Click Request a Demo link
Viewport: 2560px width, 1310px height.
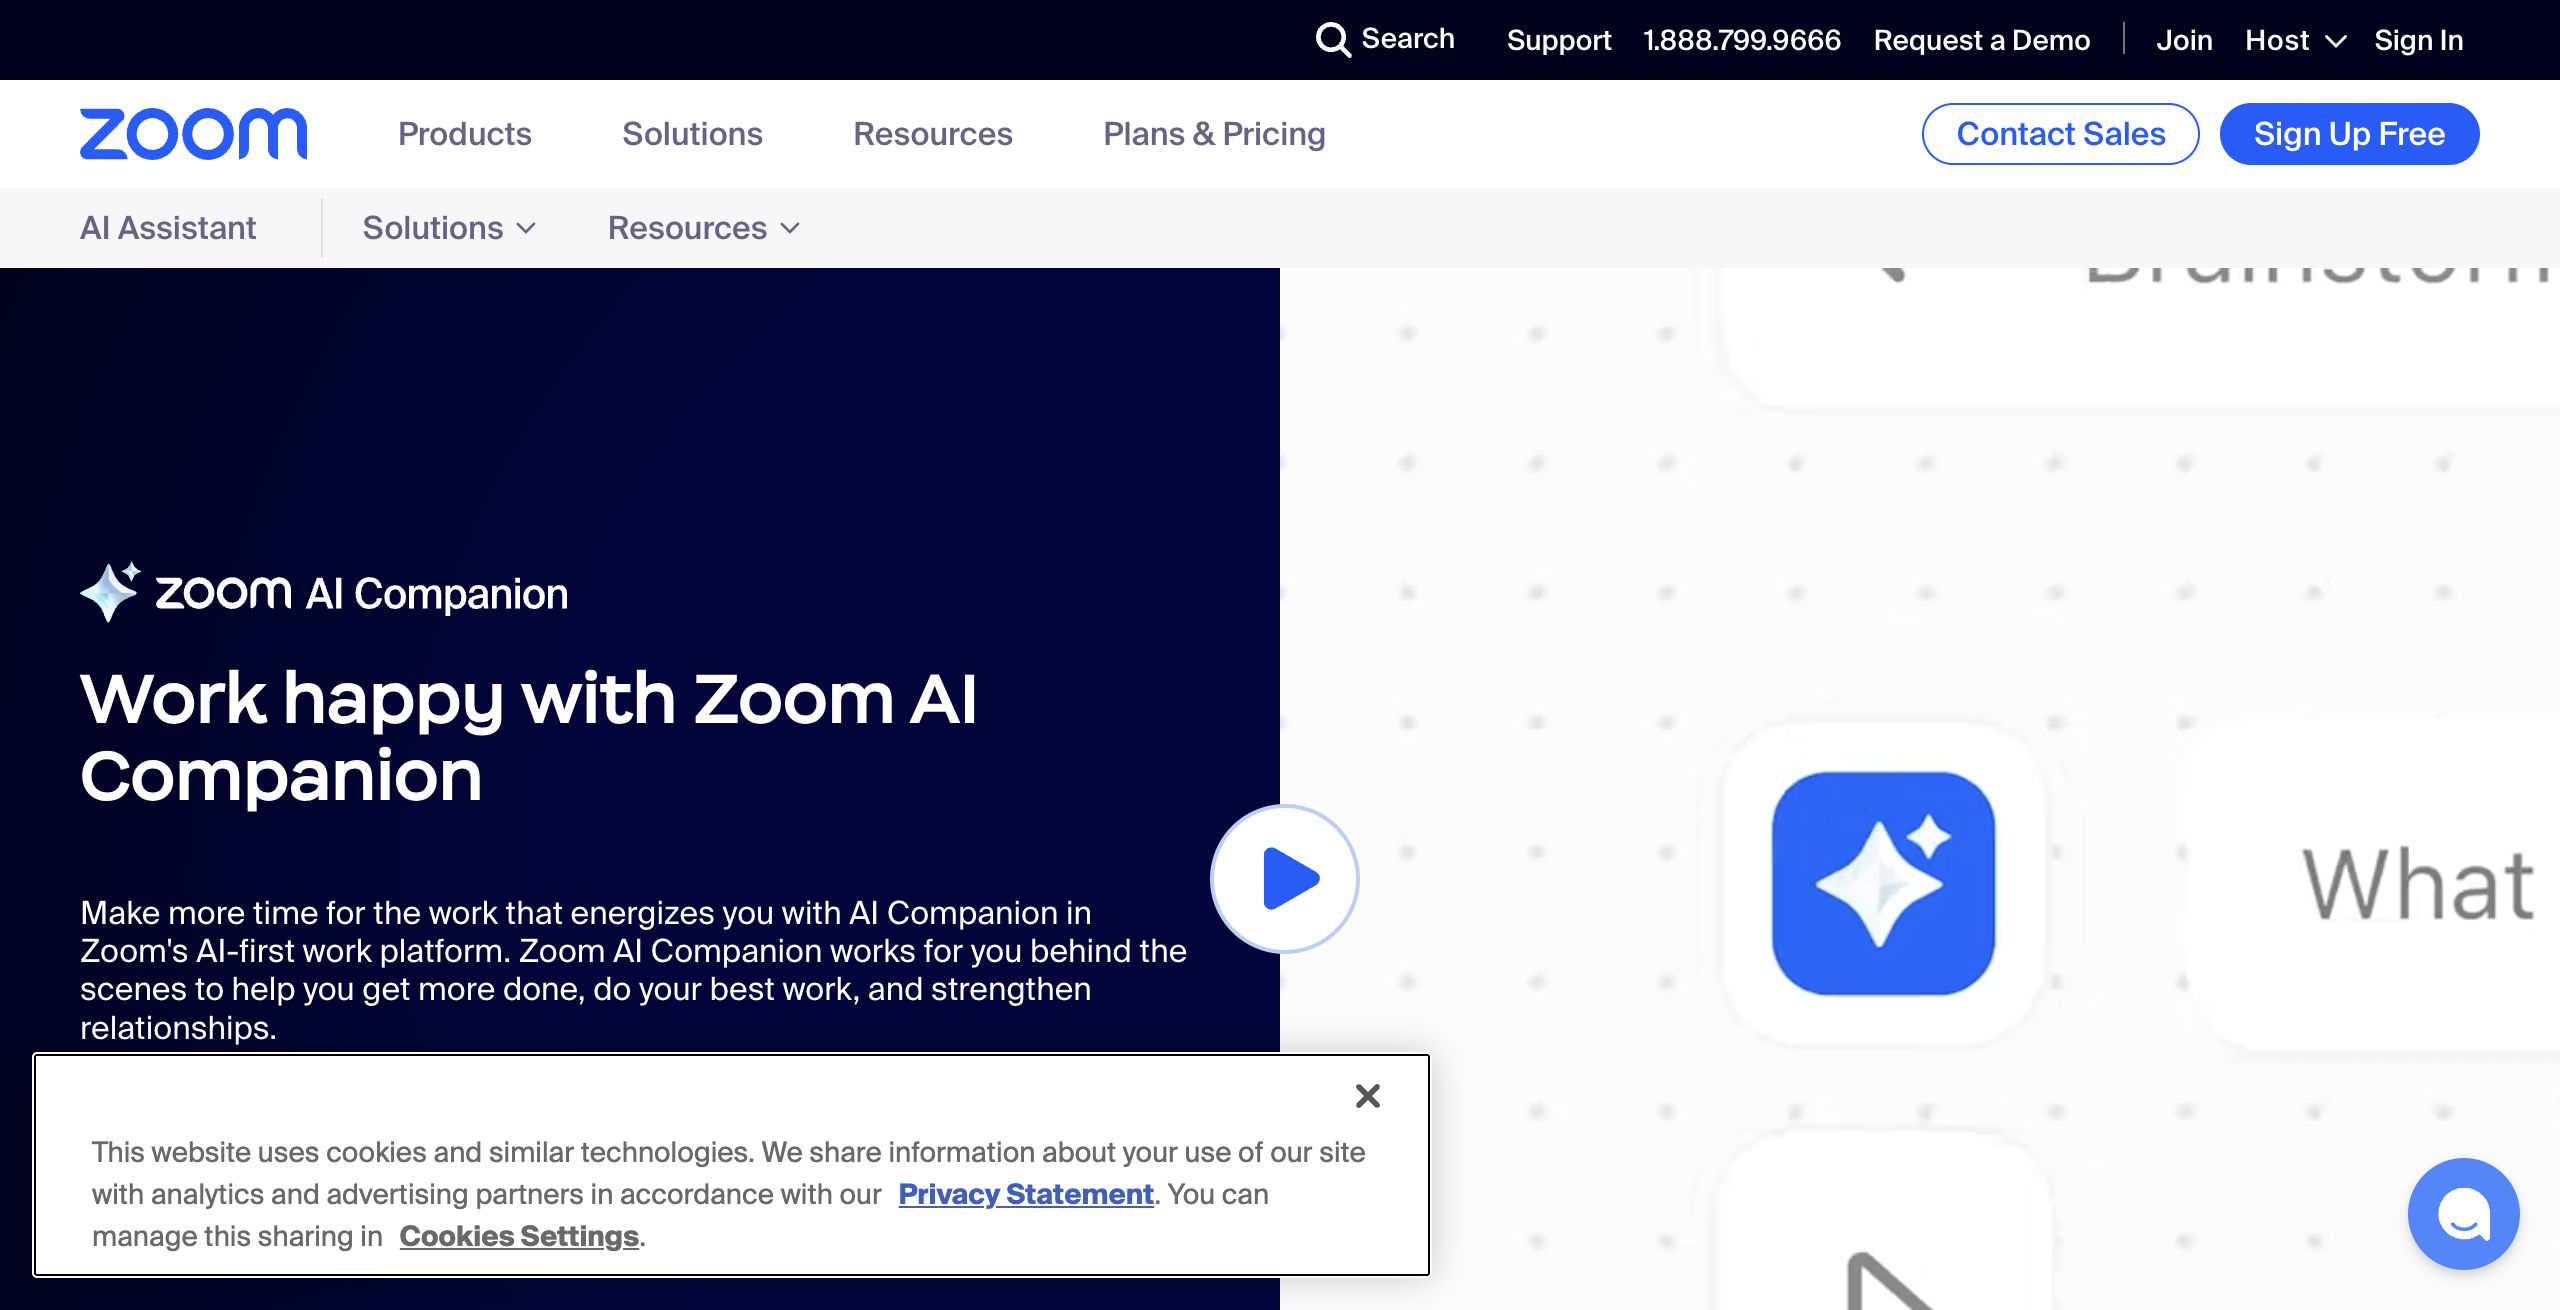[1981, 40]
